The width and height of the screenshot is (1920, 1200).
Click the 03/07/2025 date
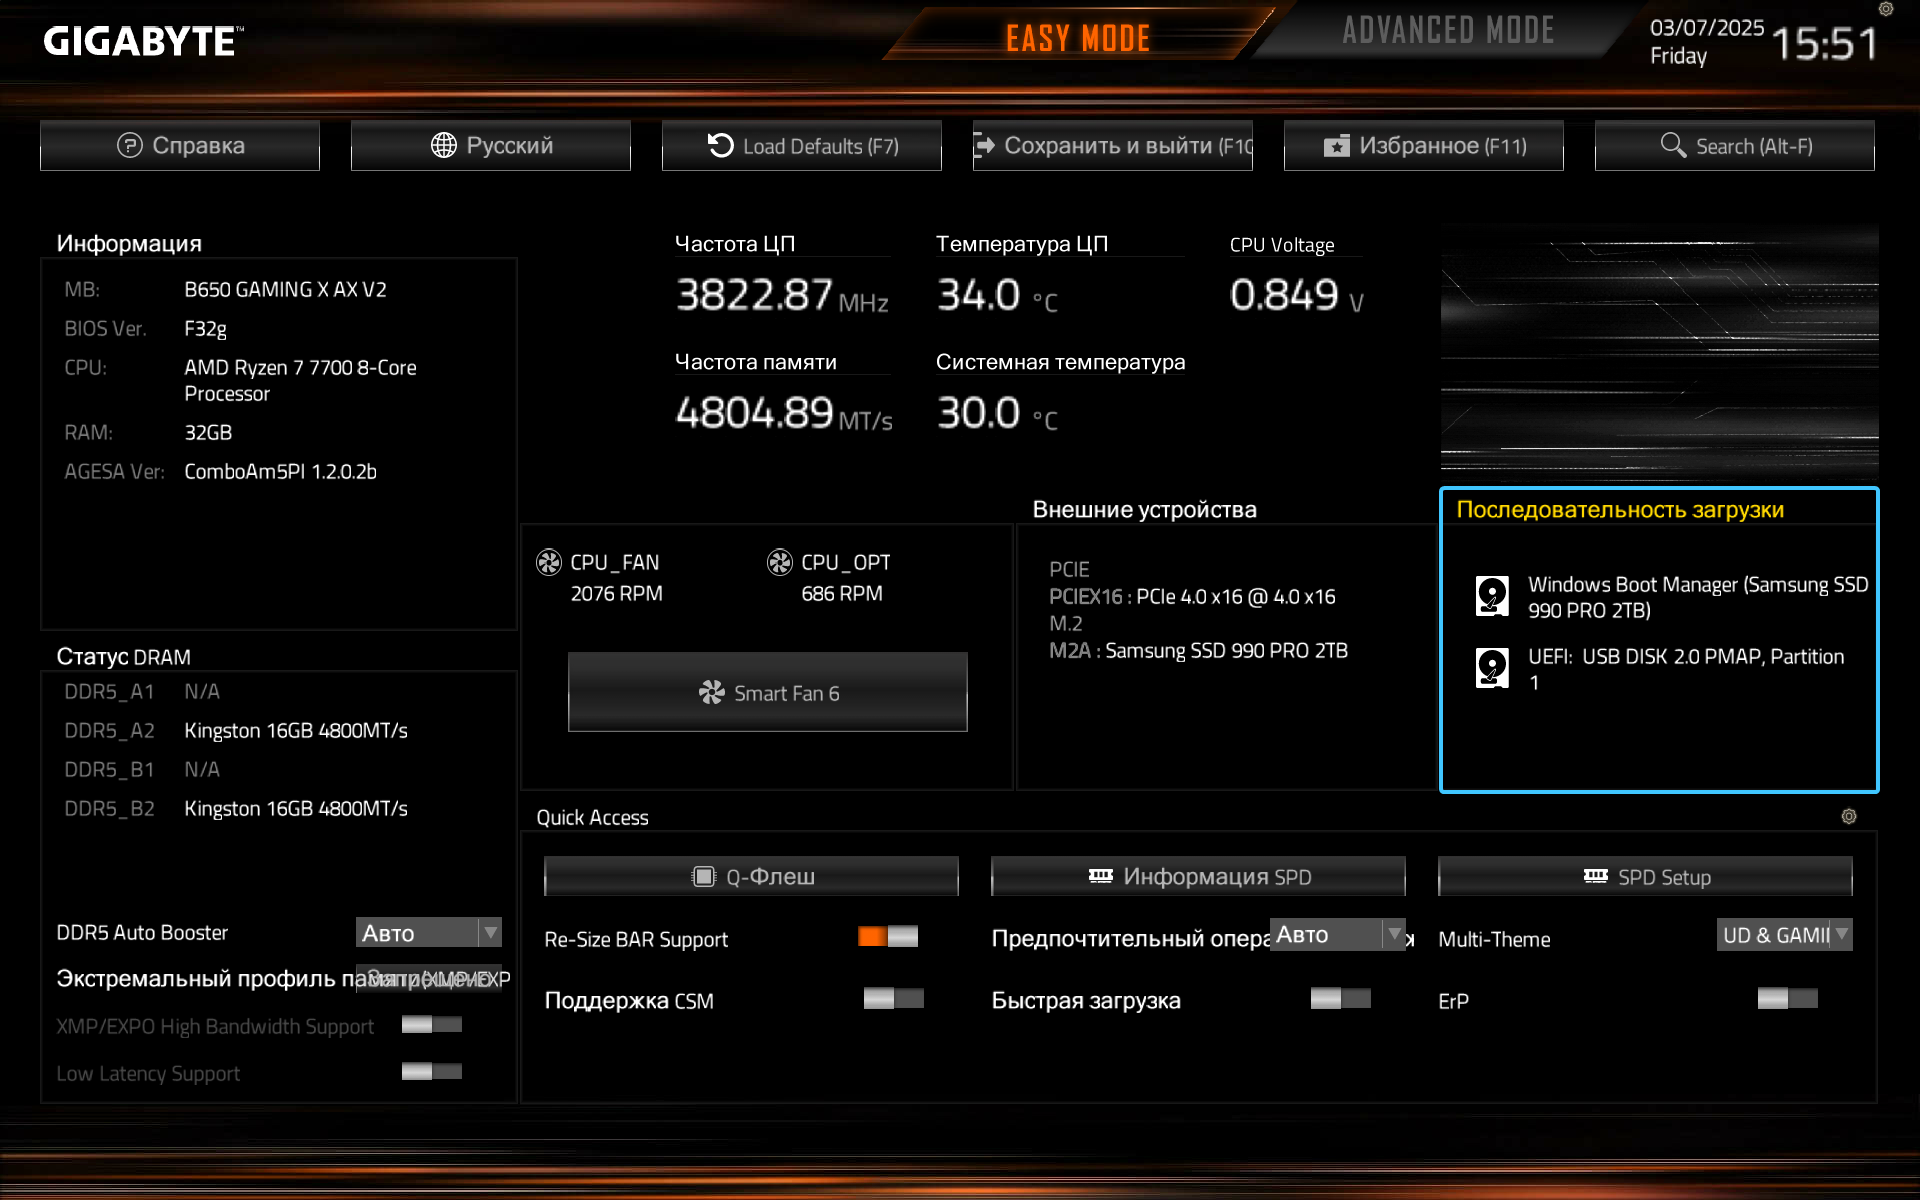pyautogui.click(x=1707, y=28)
